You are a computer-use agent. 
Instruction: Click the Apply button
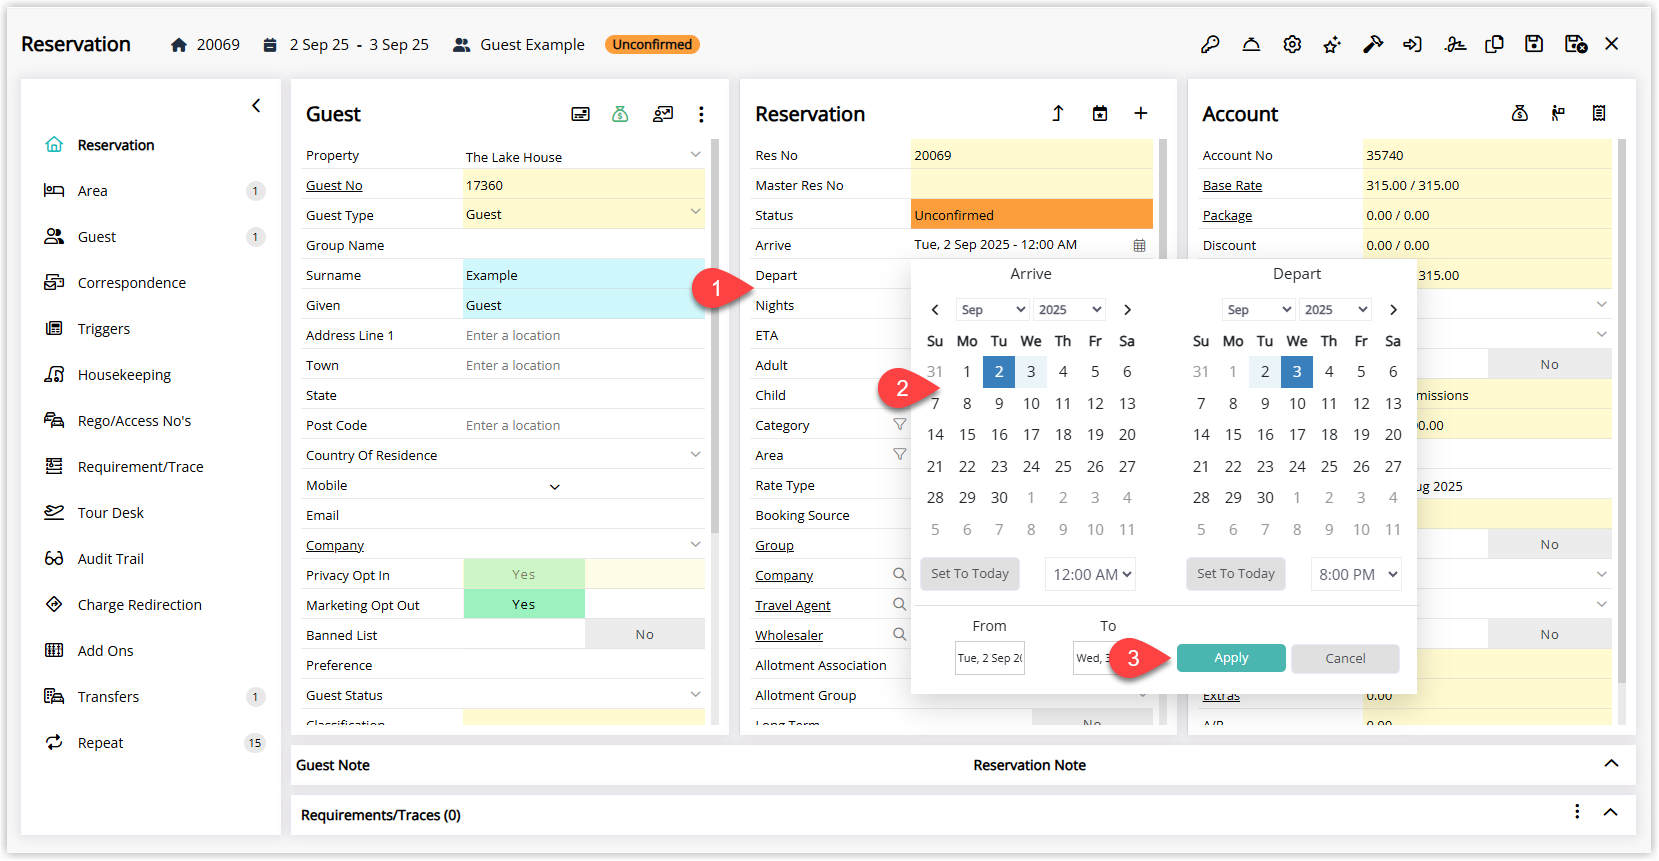click(1231, 658)
